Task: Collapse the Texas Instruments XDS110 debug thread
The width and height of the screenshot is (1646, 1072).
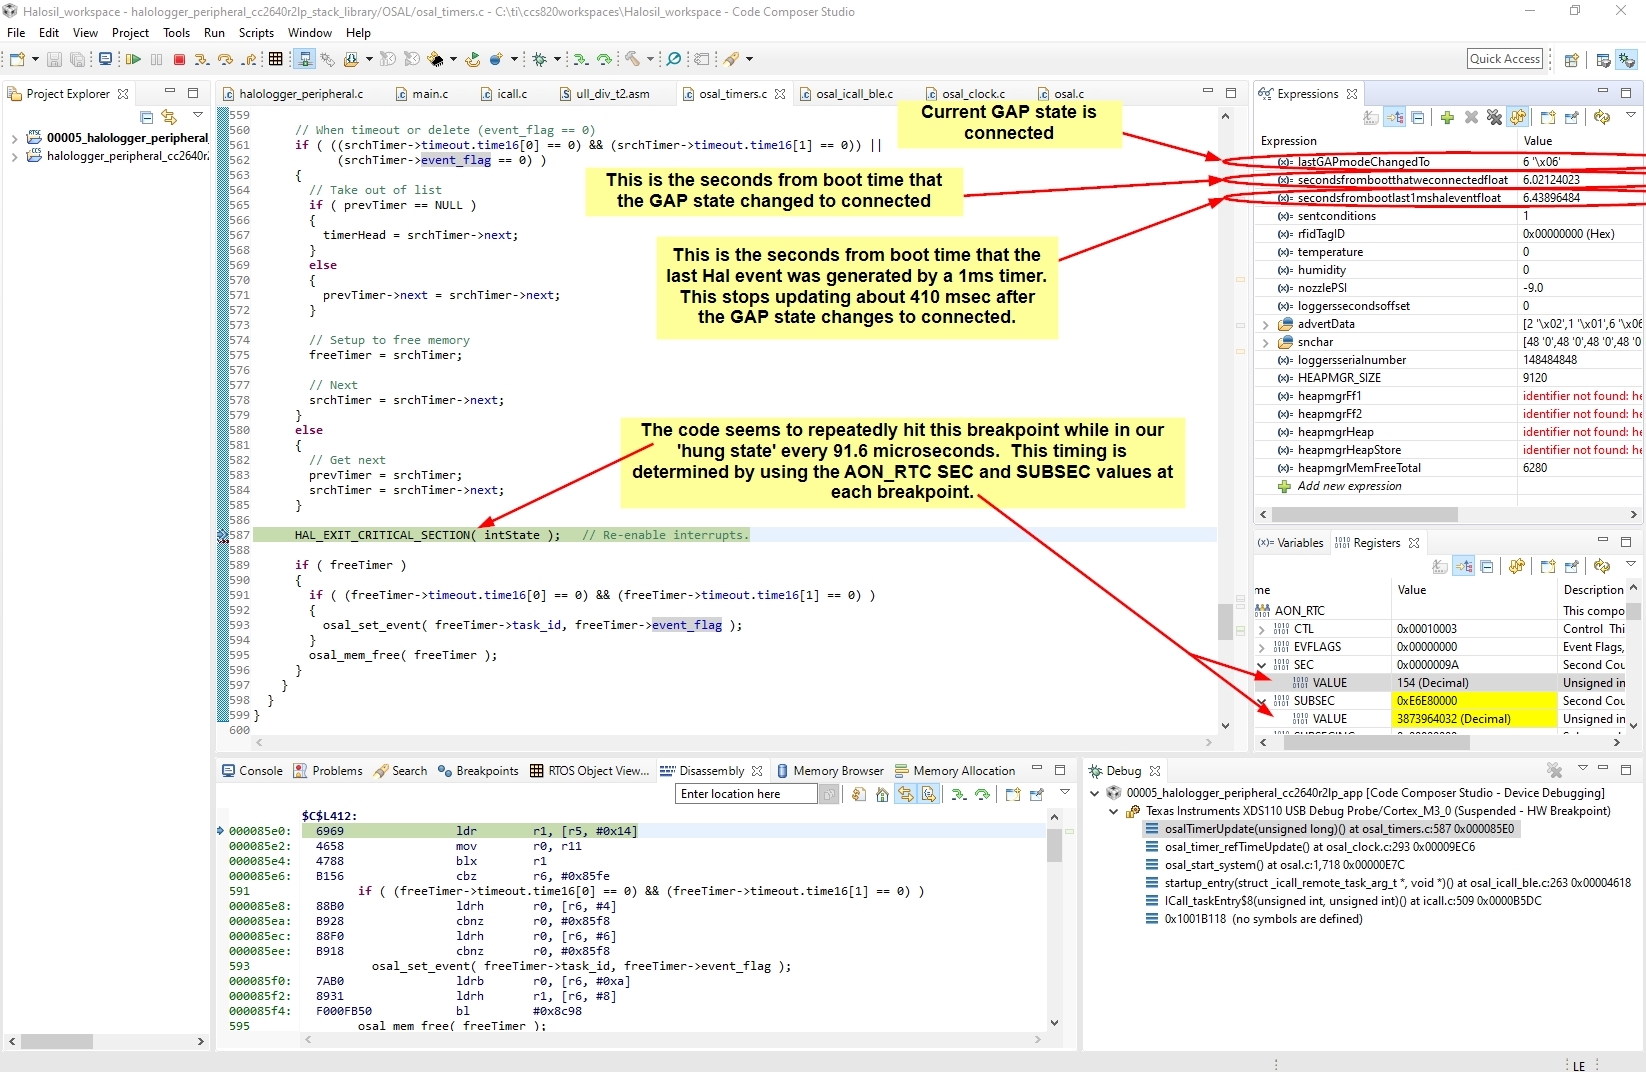Action: click(1114, 811)
